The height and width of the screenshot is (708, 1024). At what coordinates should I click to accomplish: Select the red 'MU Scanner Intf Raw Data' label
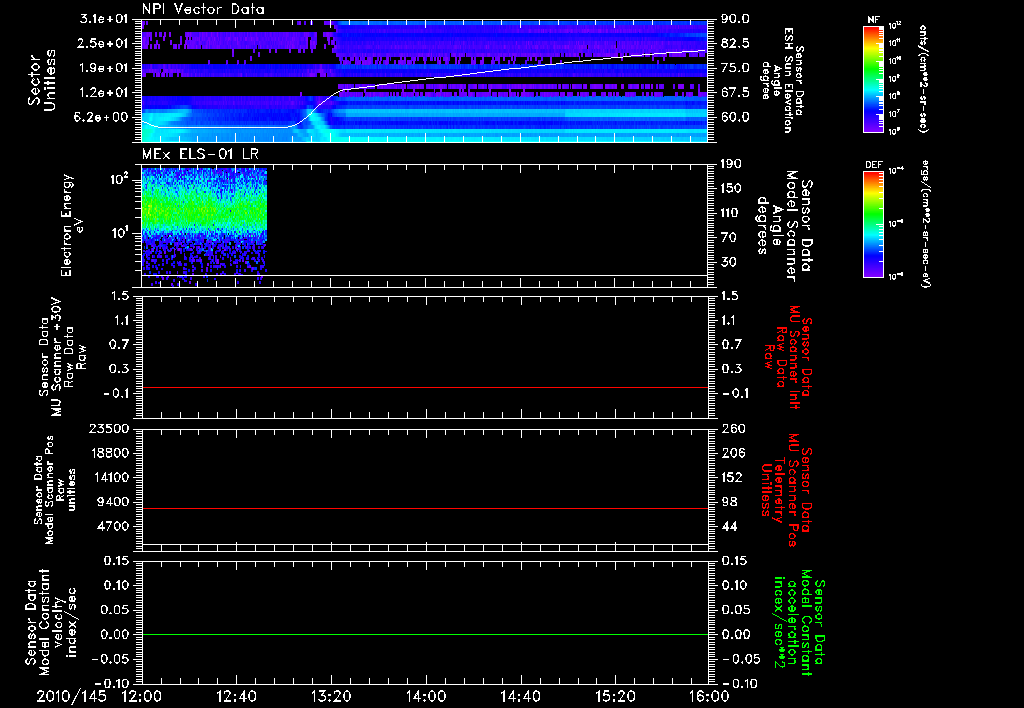[786, 357]
